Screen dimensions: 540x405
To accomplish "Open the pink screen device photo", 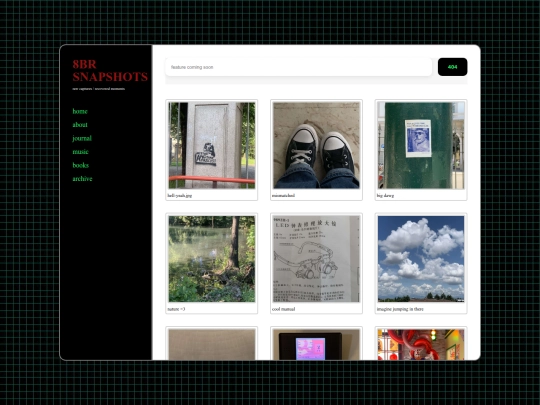I will (316, 344).
